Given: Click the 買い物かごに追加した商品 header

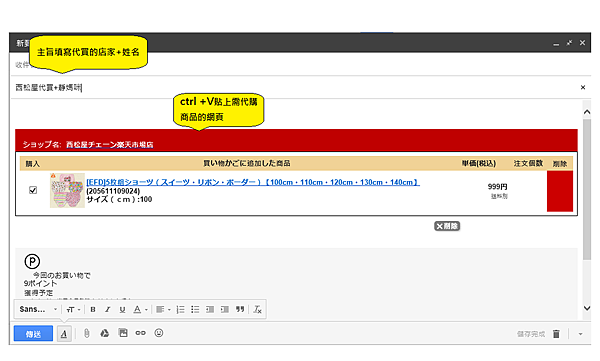Looking at the screenshot, I should (x=246, y=163).
